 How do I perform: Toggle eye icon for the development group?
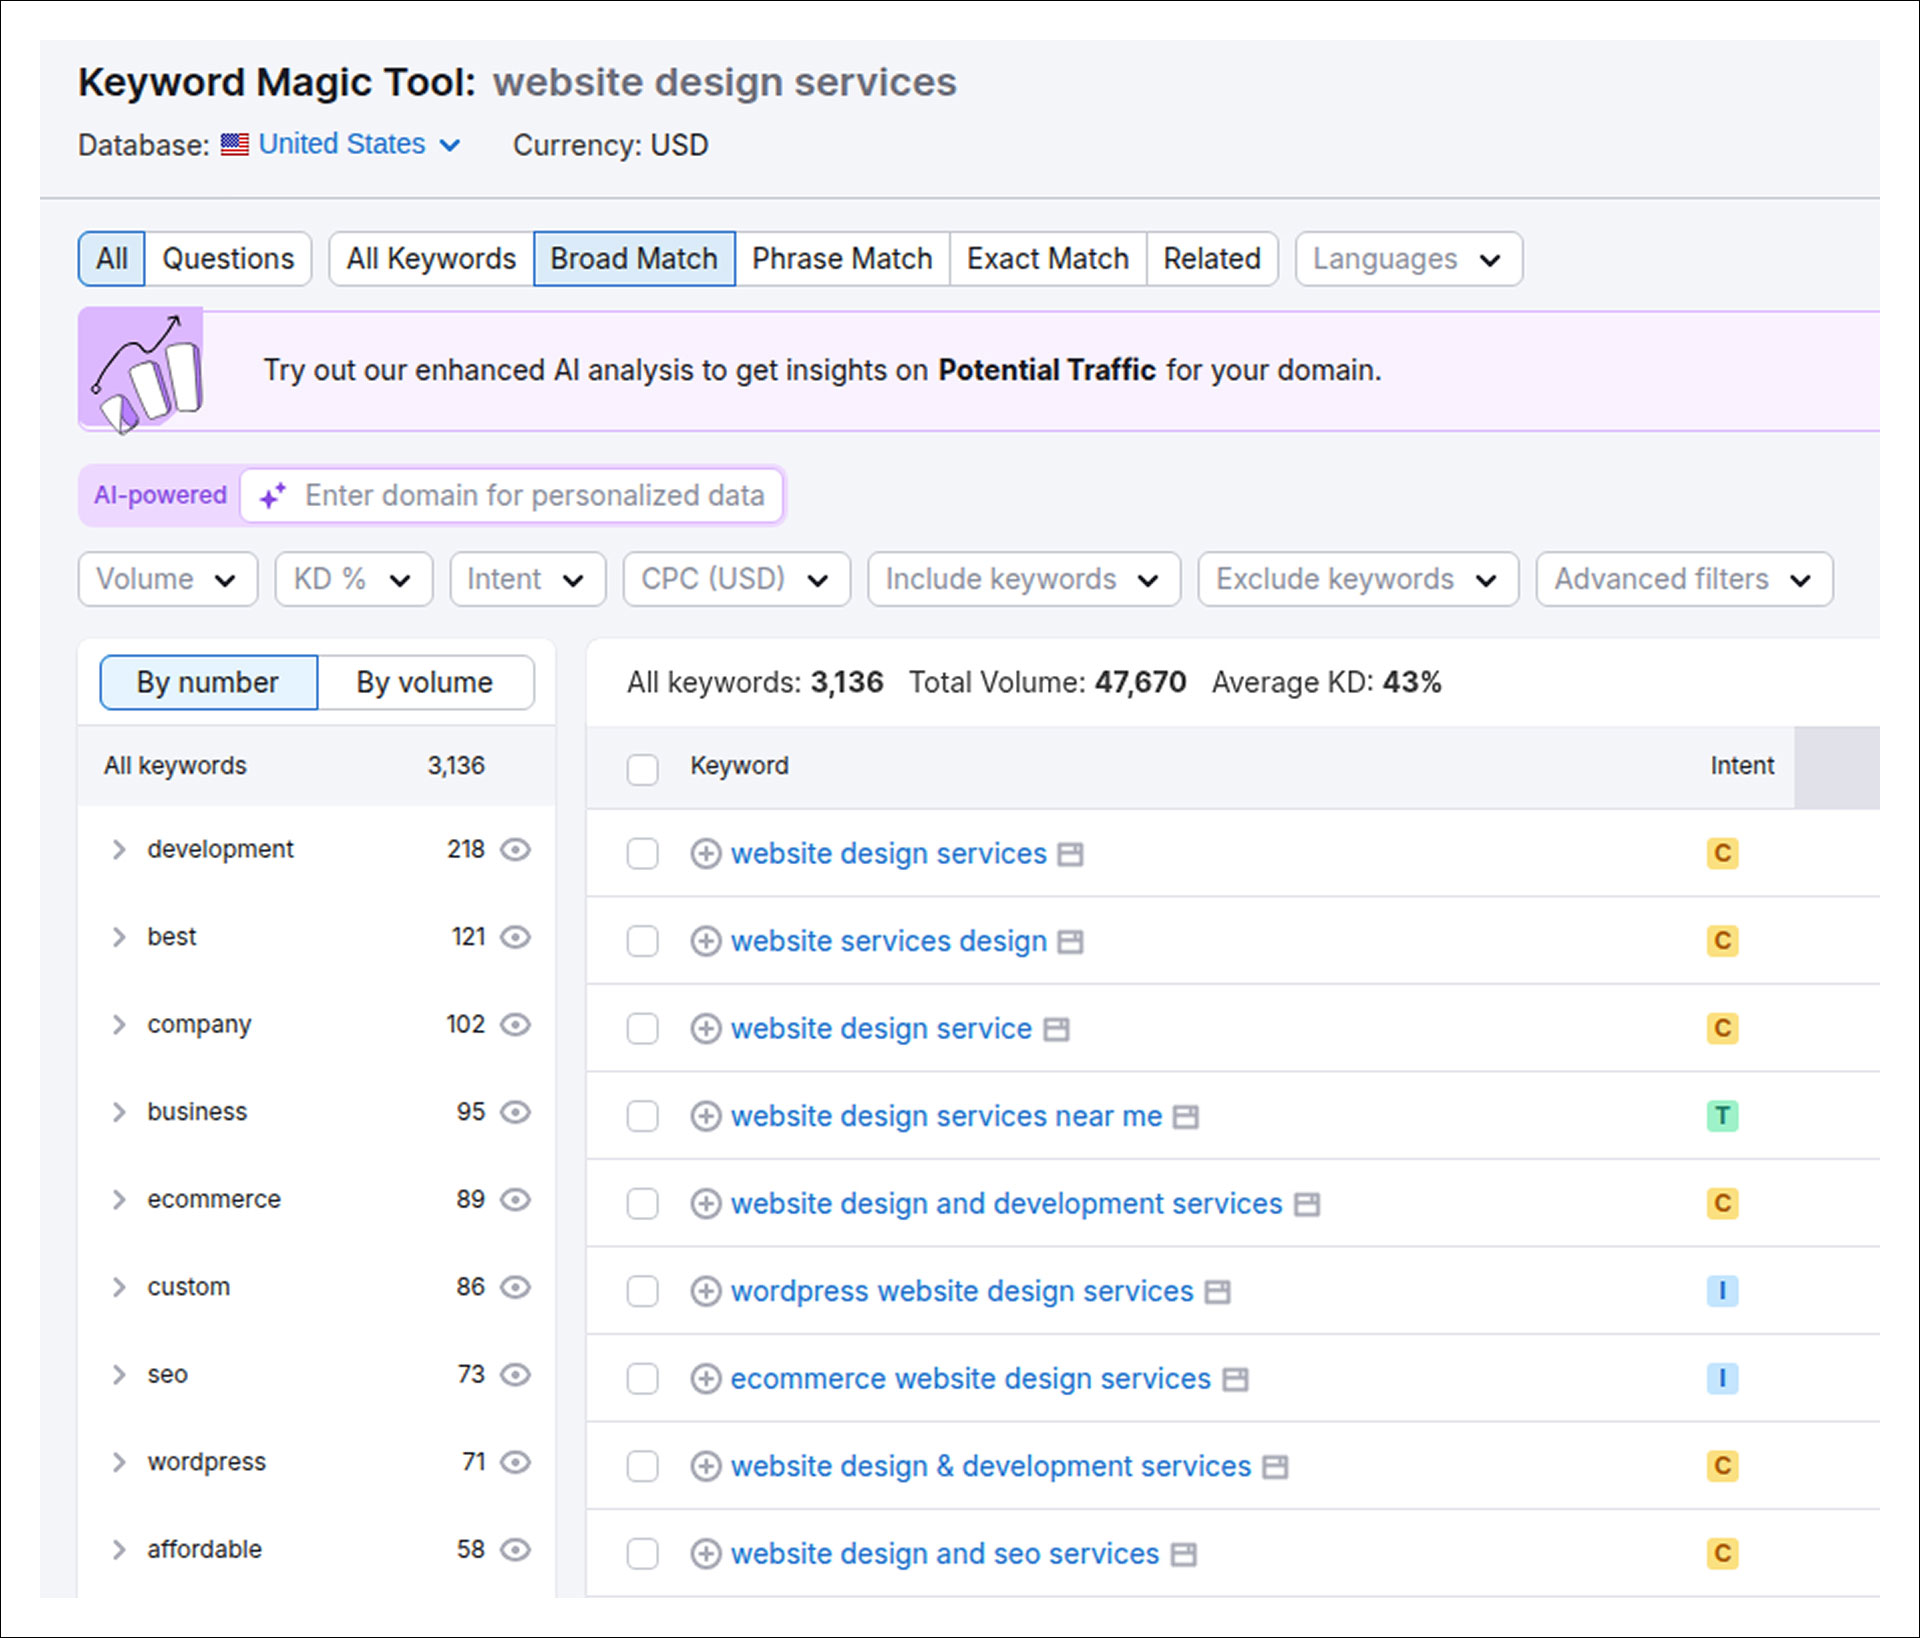pyautogui.click(x=515, y=850)
